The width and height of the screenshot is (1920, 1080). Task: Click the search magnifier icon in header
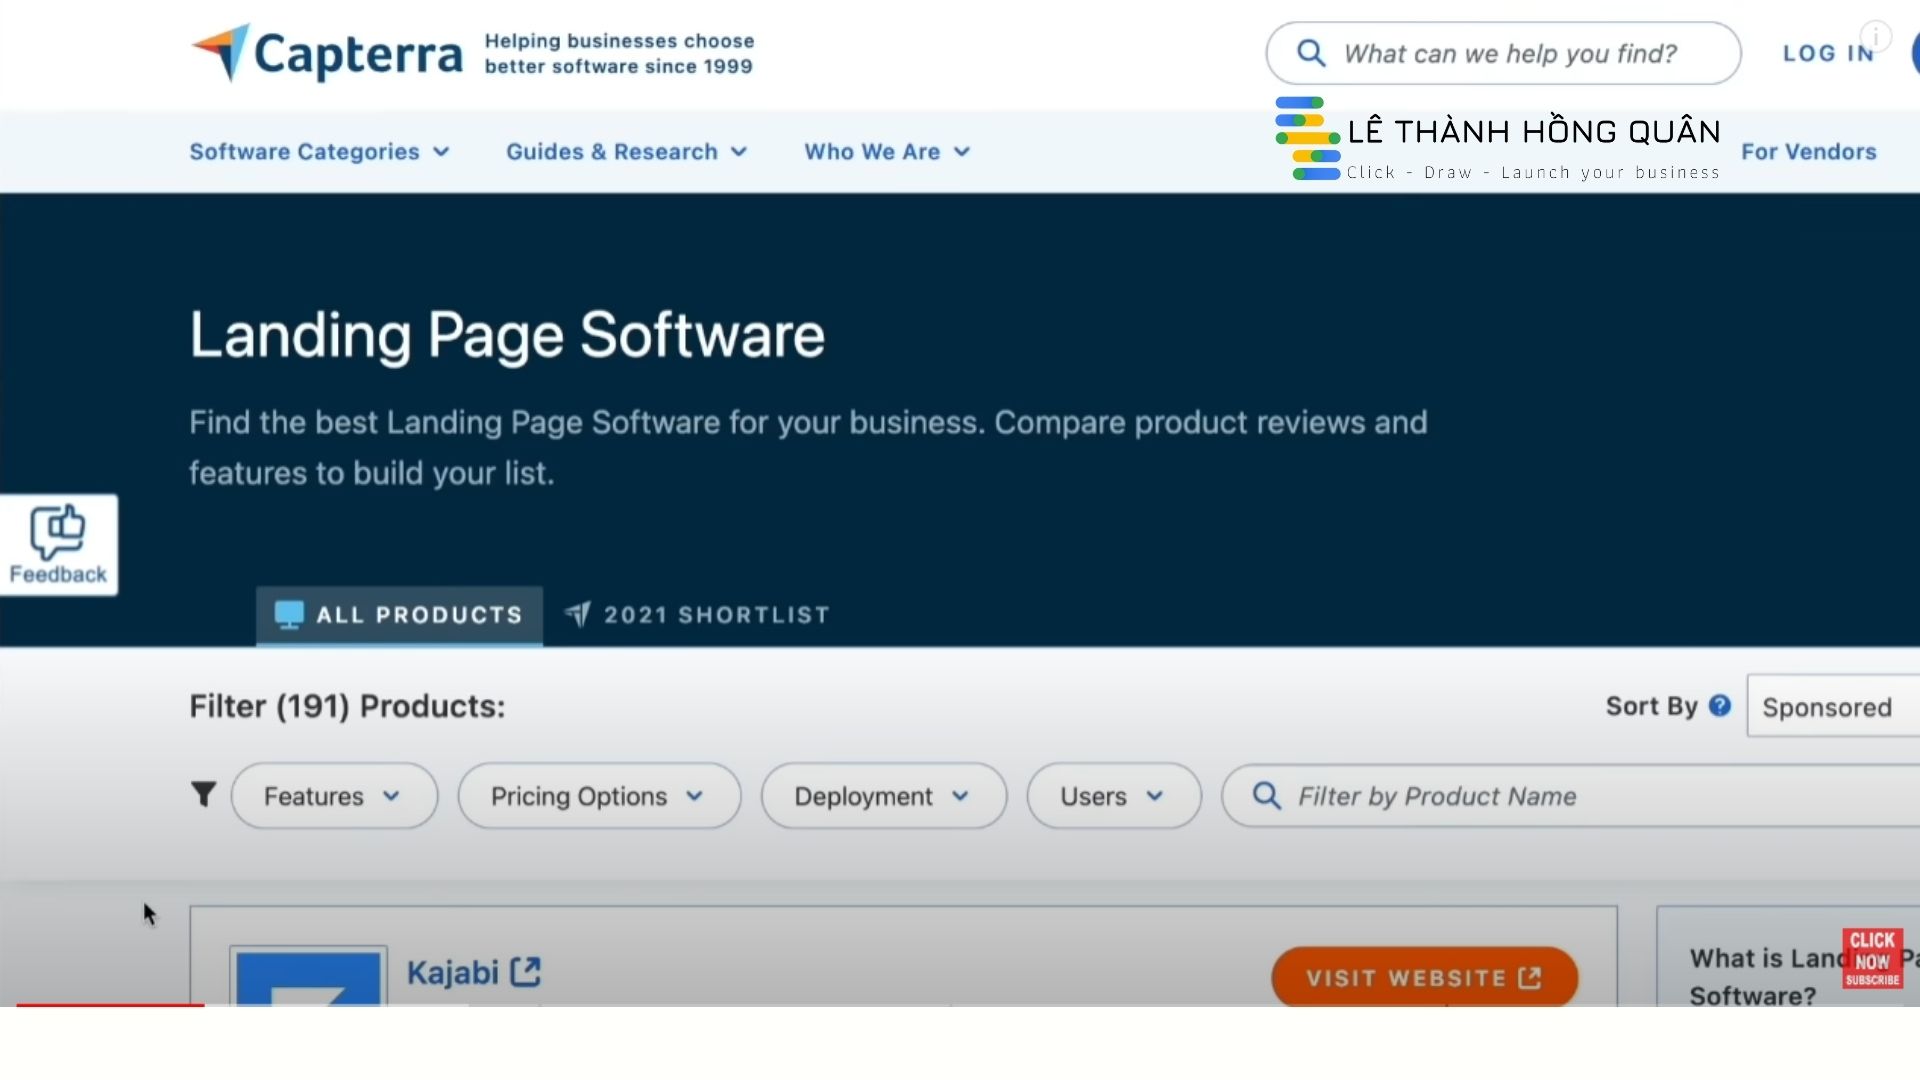pos(1311,53)
